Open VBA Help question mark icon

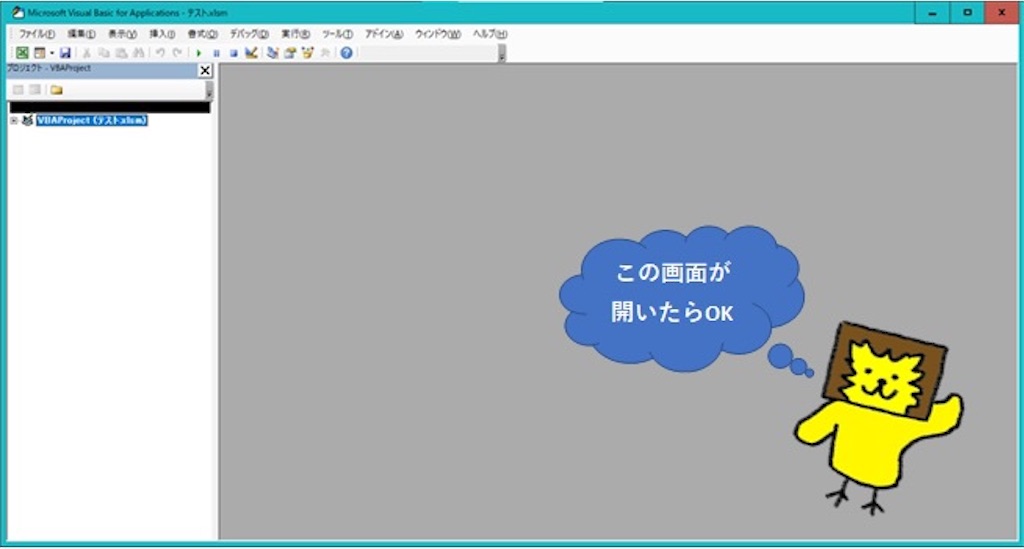coord(346,53)
